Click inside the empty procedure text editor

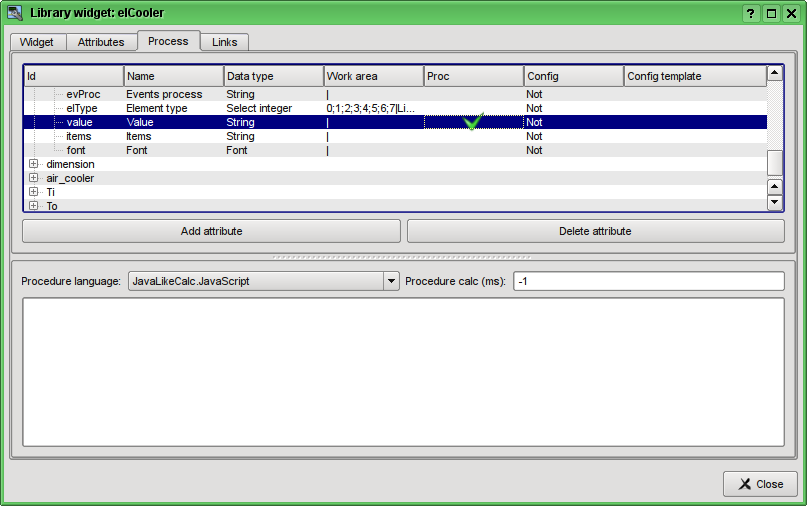click(x=403, y=371)
